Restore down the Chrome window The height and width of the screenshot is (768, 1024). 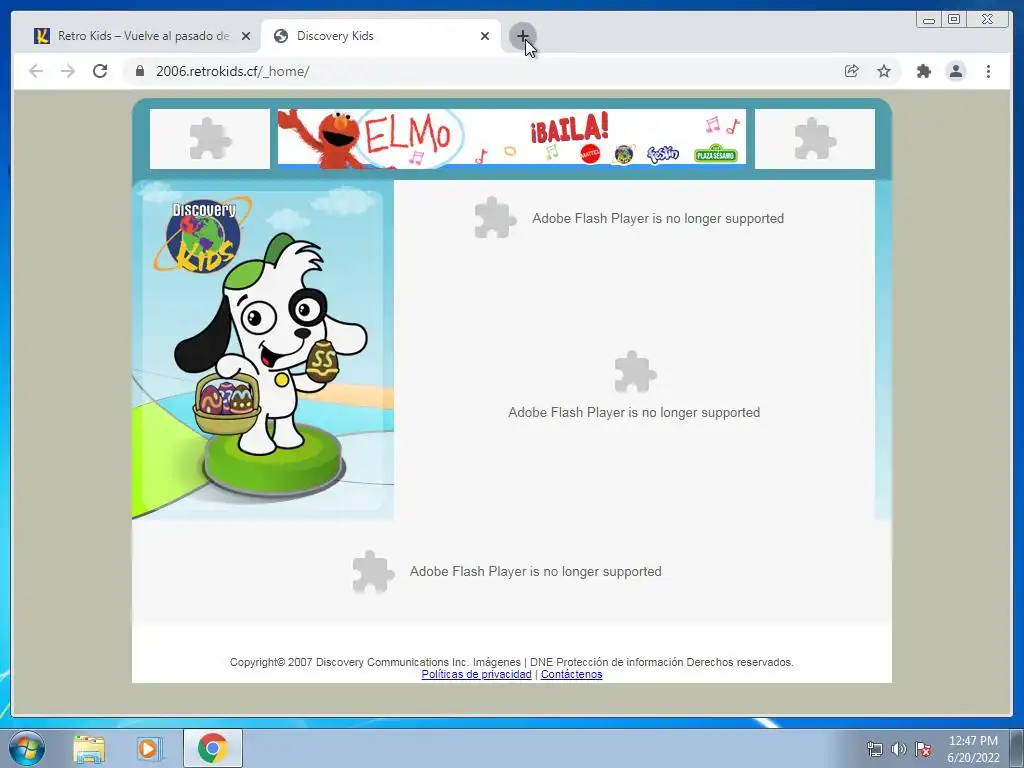(954, 20)
